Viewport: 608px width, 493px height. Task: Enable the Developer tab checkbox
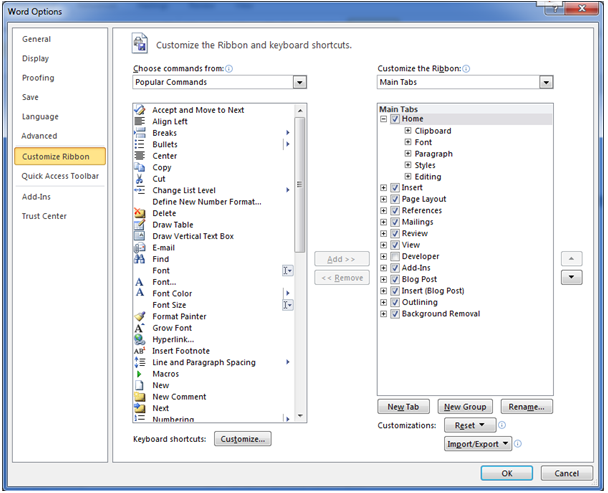pyautogui.click(x=395, y=256)
